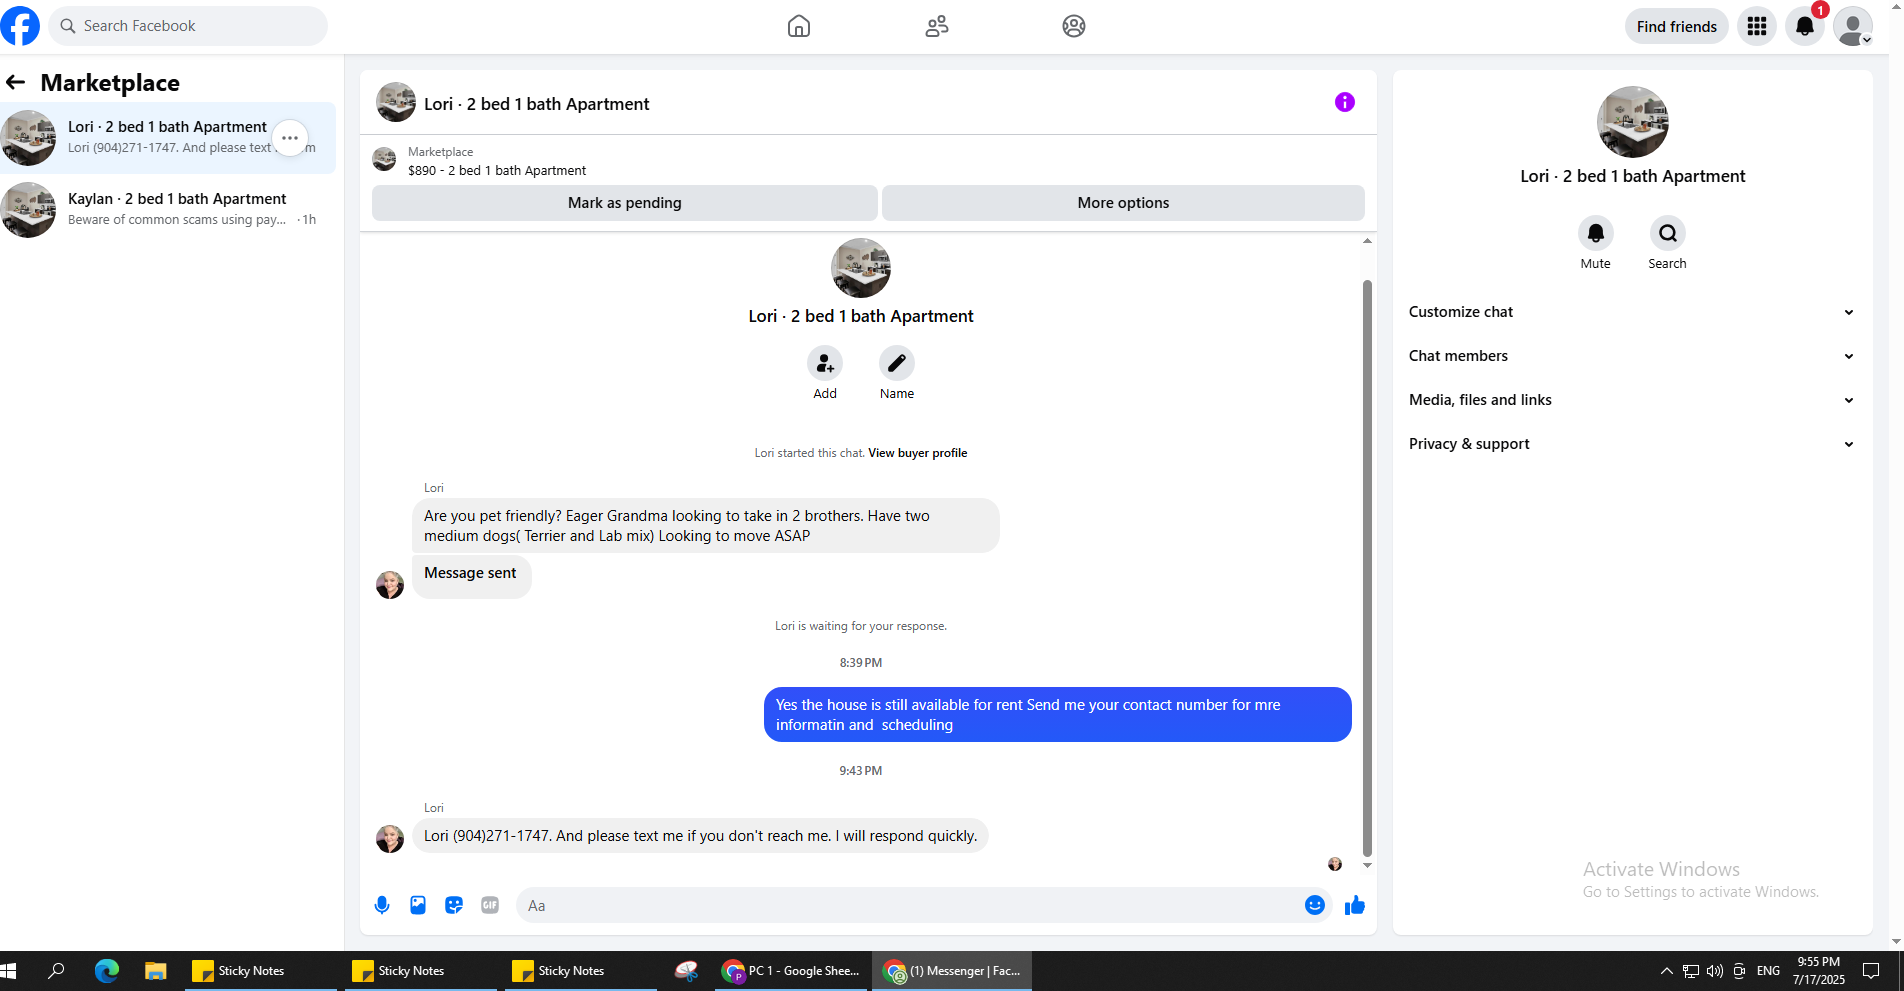Open the apps grid menu
Screen dimensions: 1904x991
(1757, 26)
